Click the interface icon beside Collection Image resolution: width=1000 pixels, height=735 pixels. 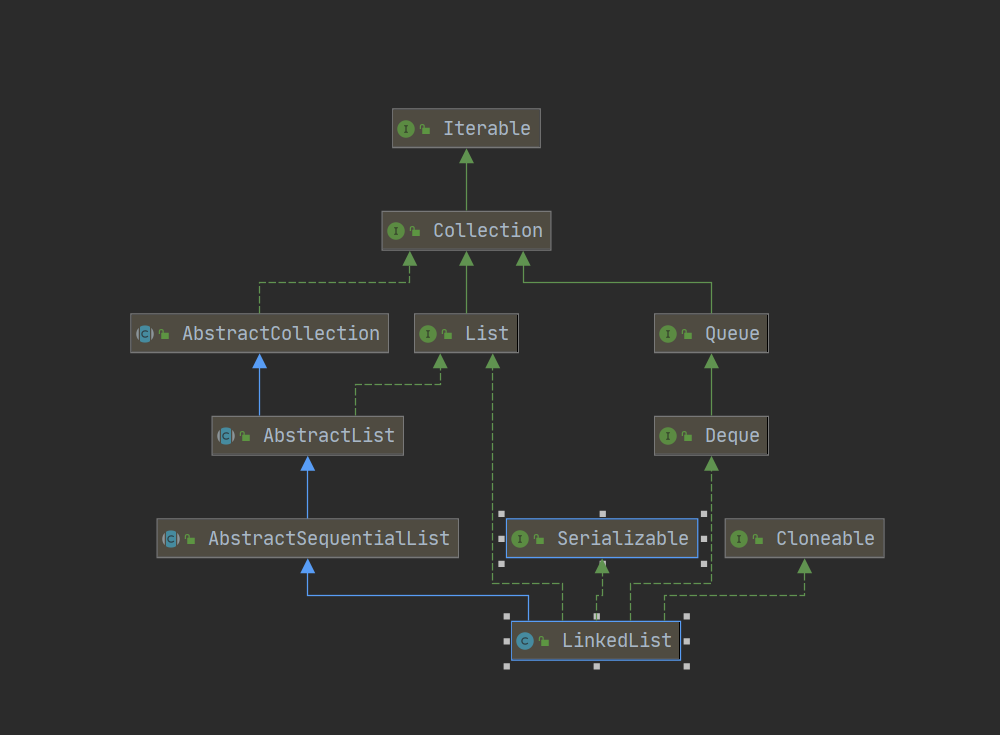396,231
